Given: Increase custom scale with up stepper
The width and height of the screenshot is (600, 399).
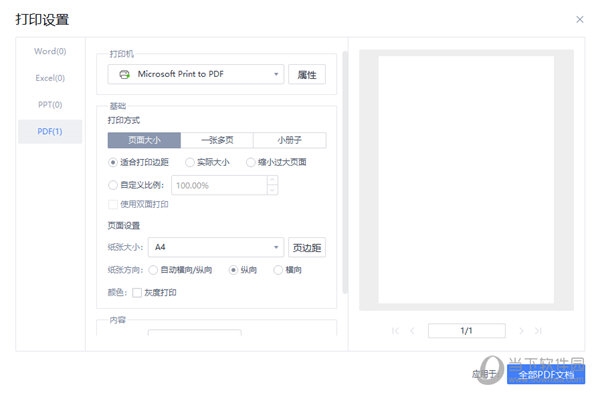Looking at the screenshot, I should pyautogui.click(x=272, y=181).
